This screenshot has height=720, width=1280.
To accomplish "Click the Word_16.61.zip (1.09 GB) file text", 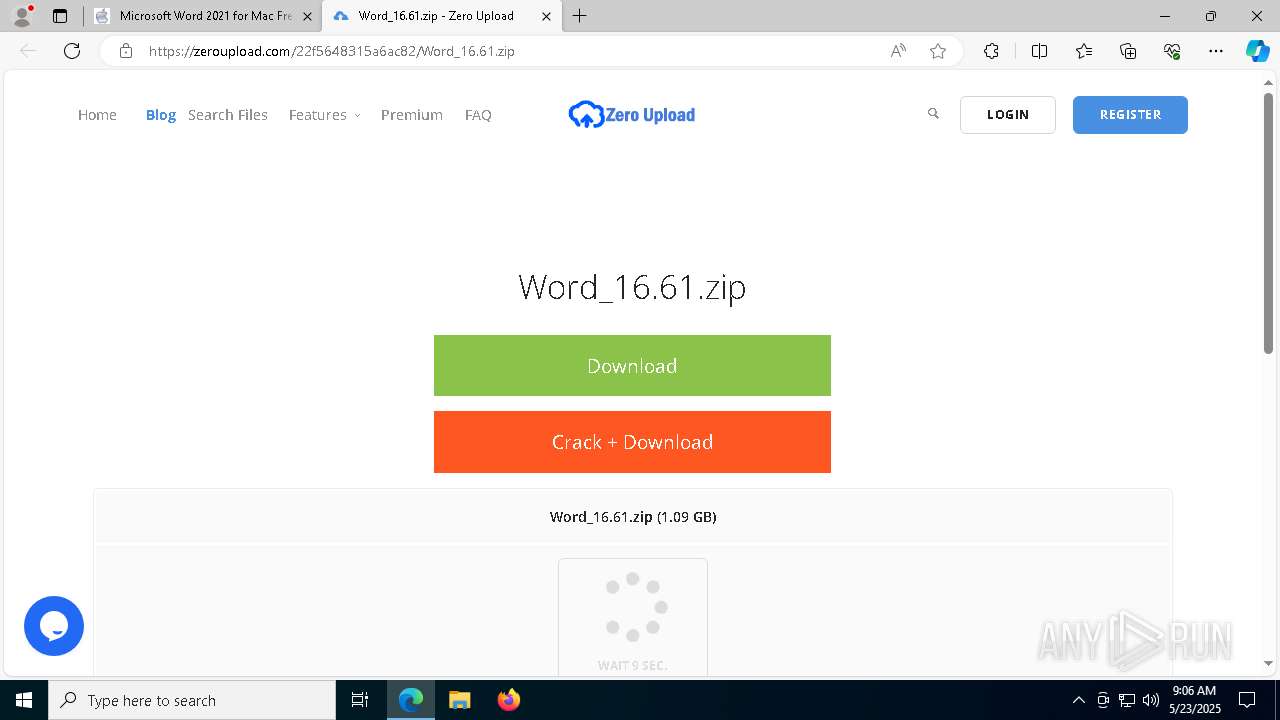I will [x=633, y=517].
